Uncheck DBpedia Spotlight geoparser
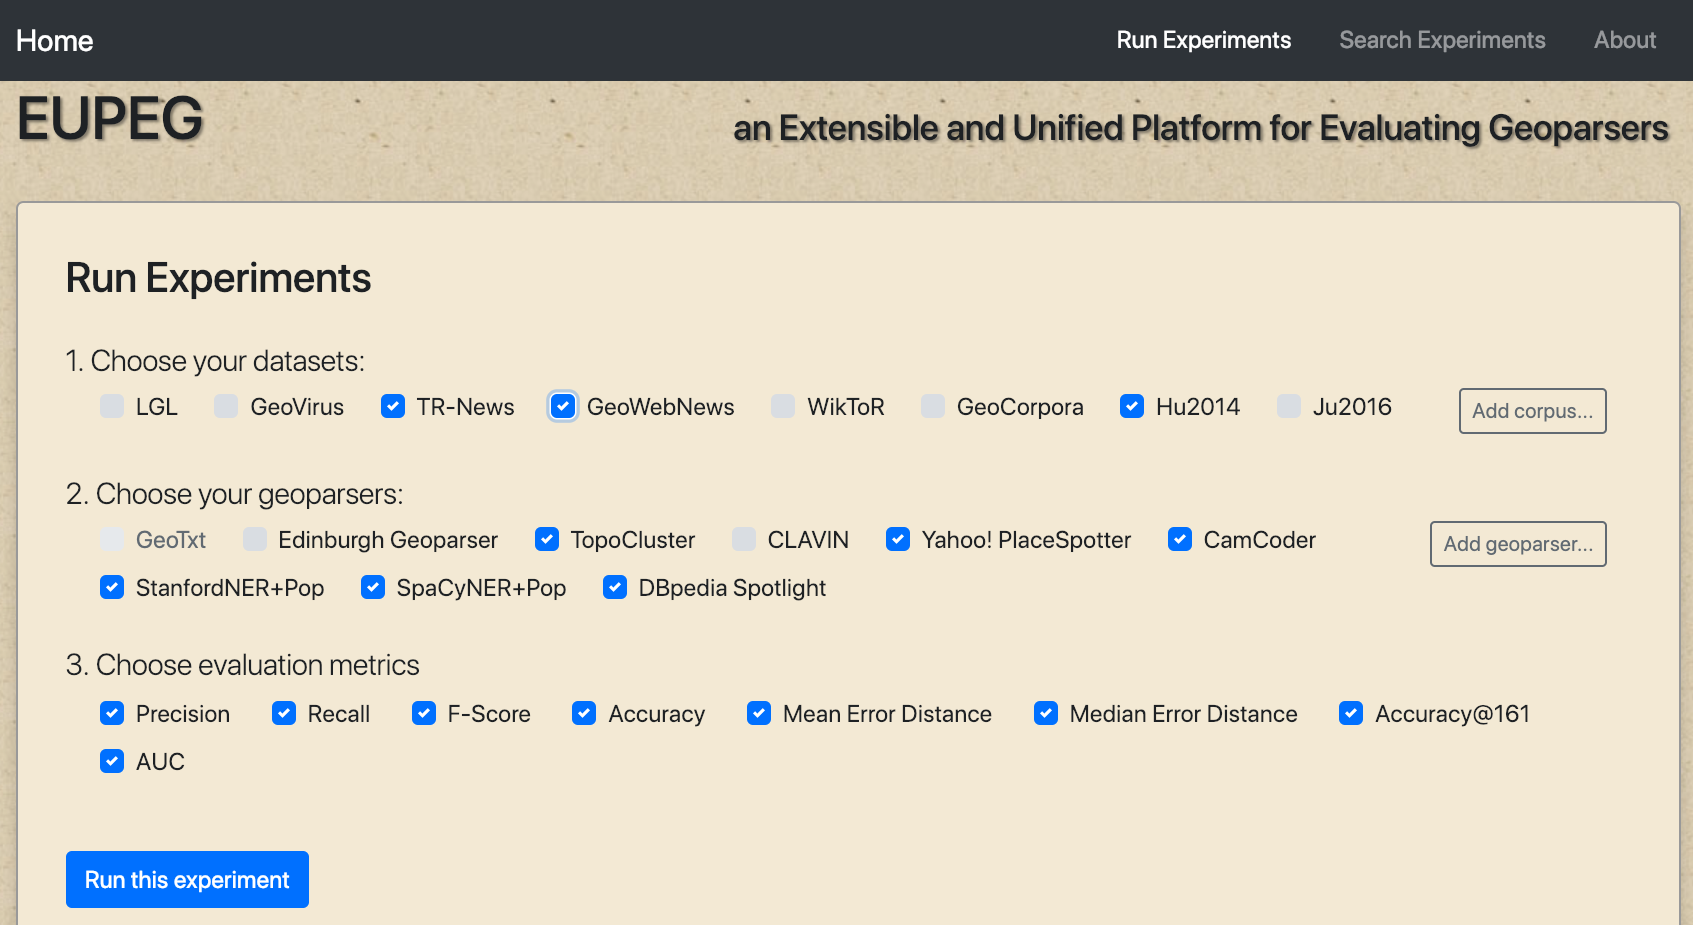 coord(615,588)
